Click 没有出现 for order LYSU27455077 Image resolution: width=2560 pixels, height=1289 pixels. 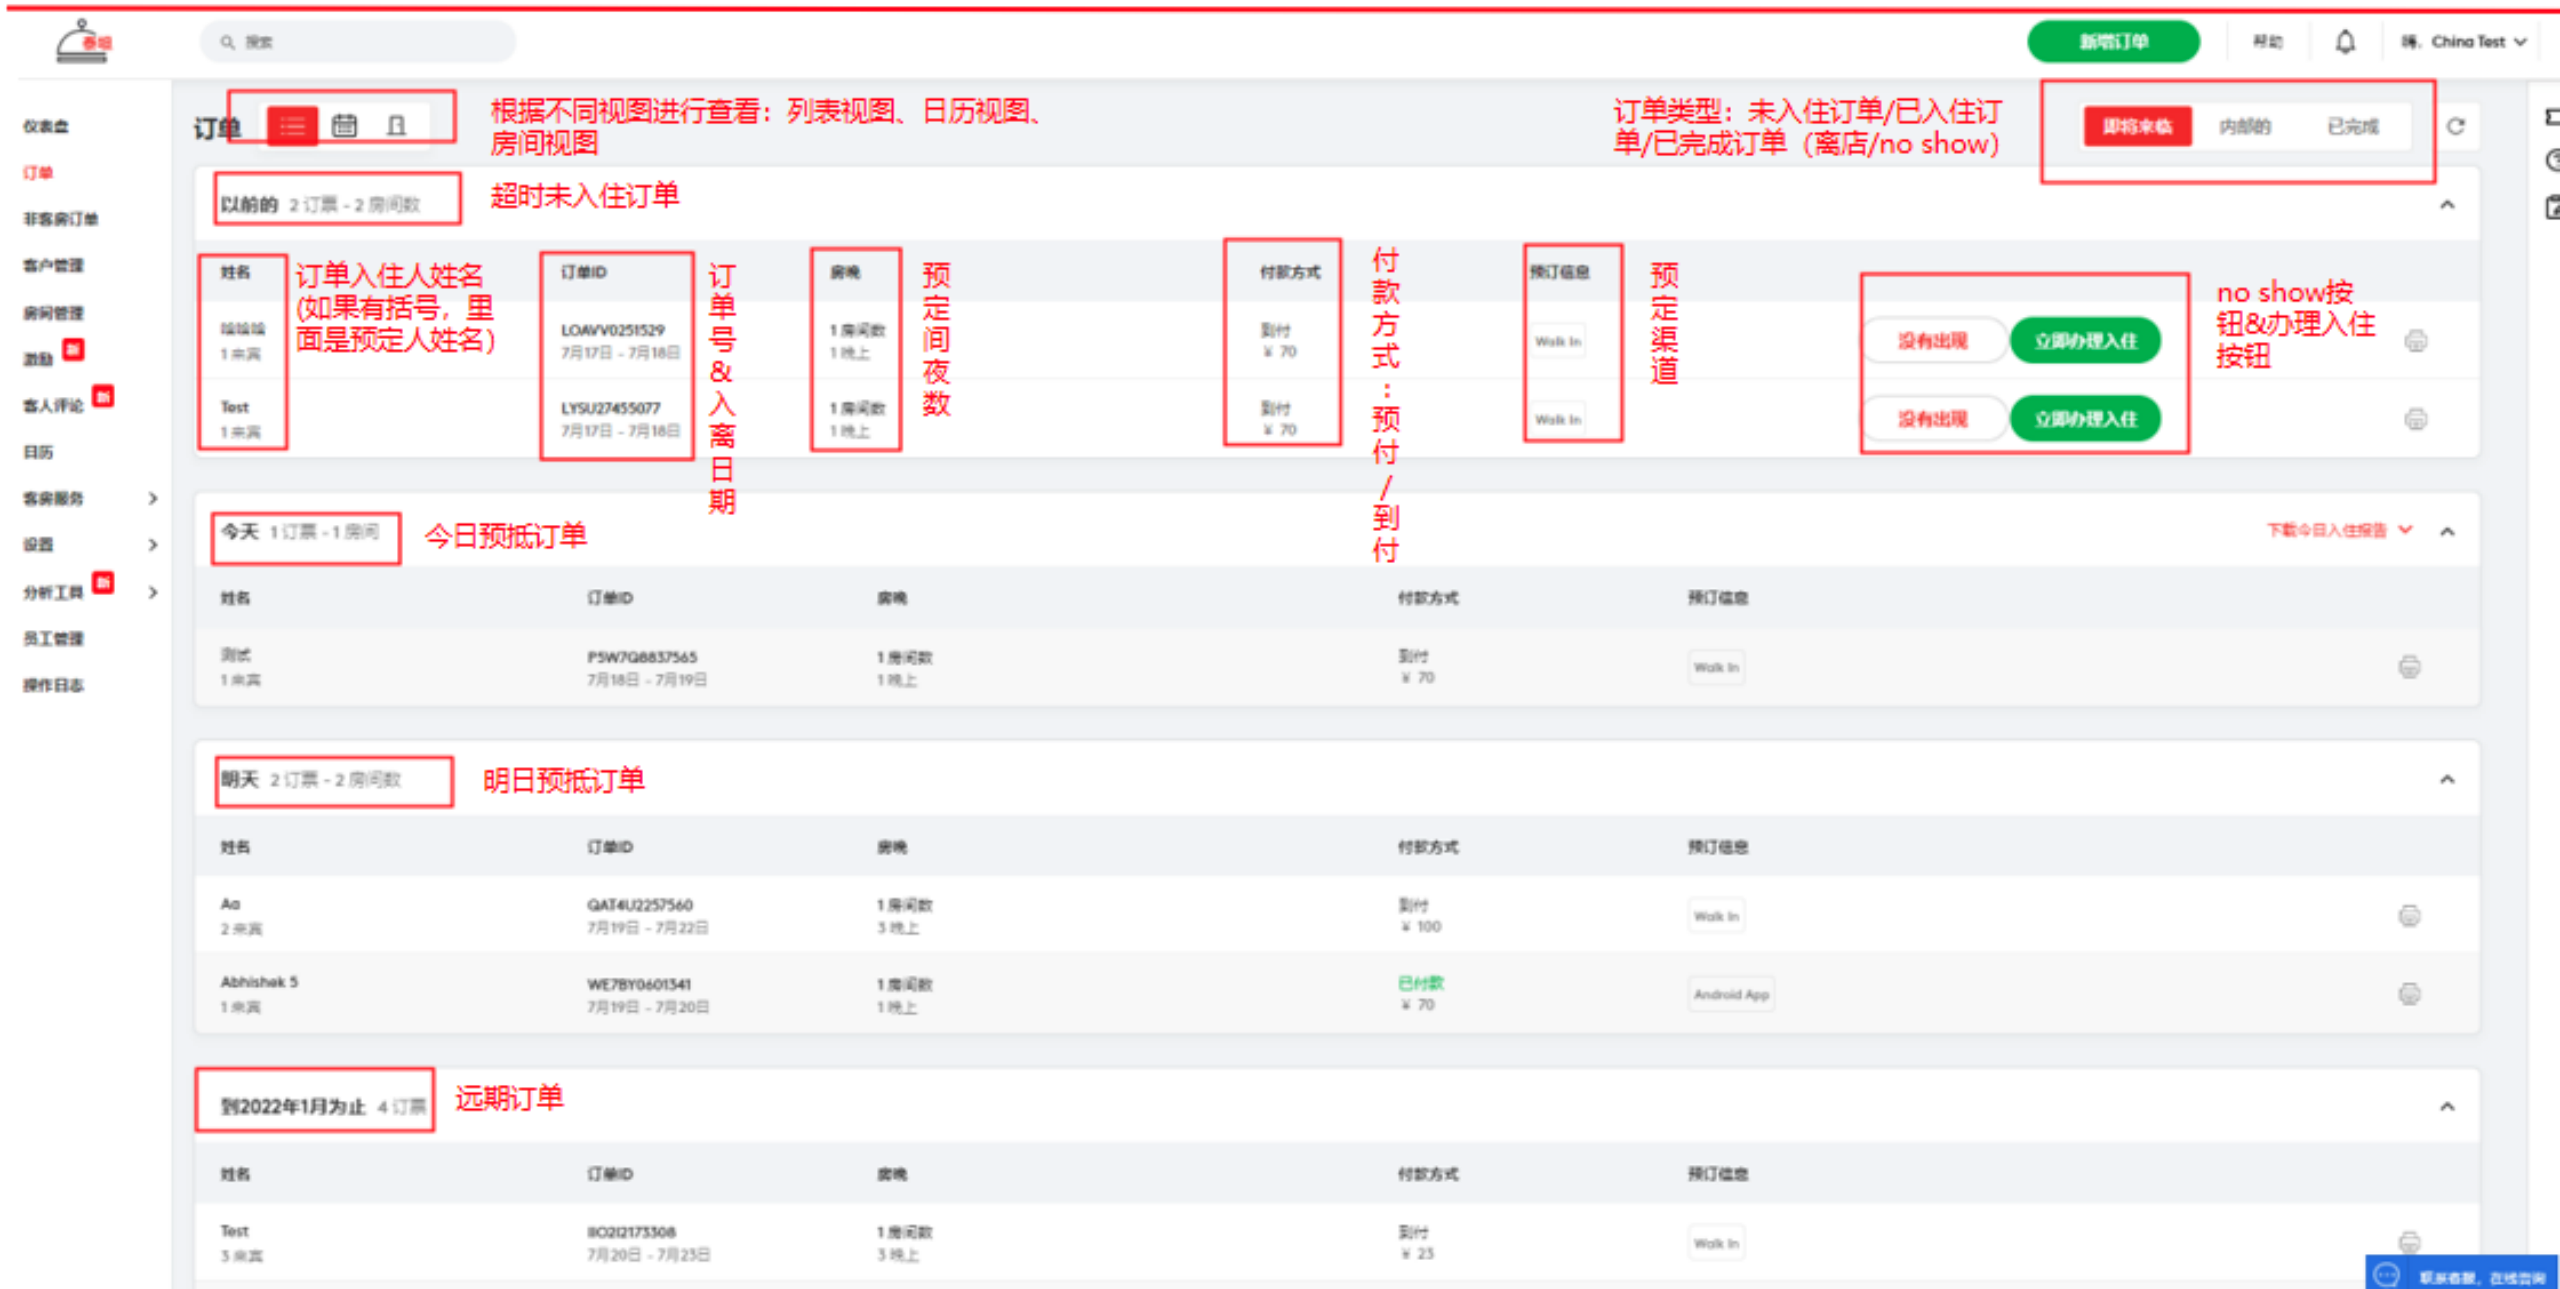(x=1932, y=419)
